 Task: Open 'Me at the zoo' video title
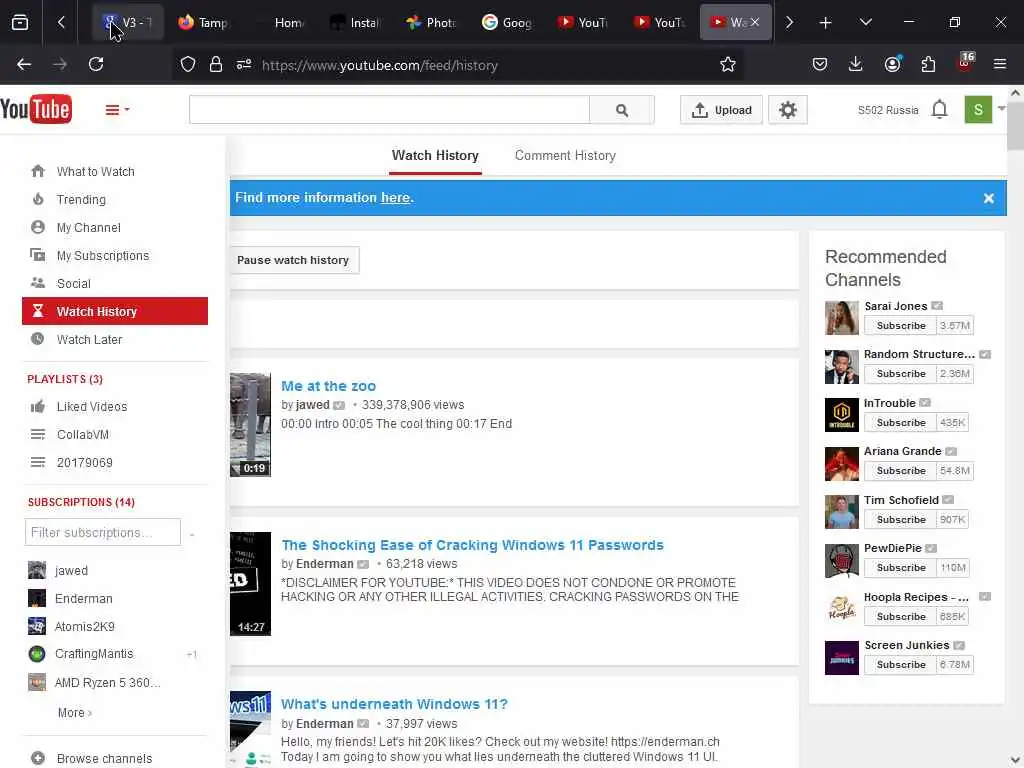pyautogui.click(x=328, y=386)
